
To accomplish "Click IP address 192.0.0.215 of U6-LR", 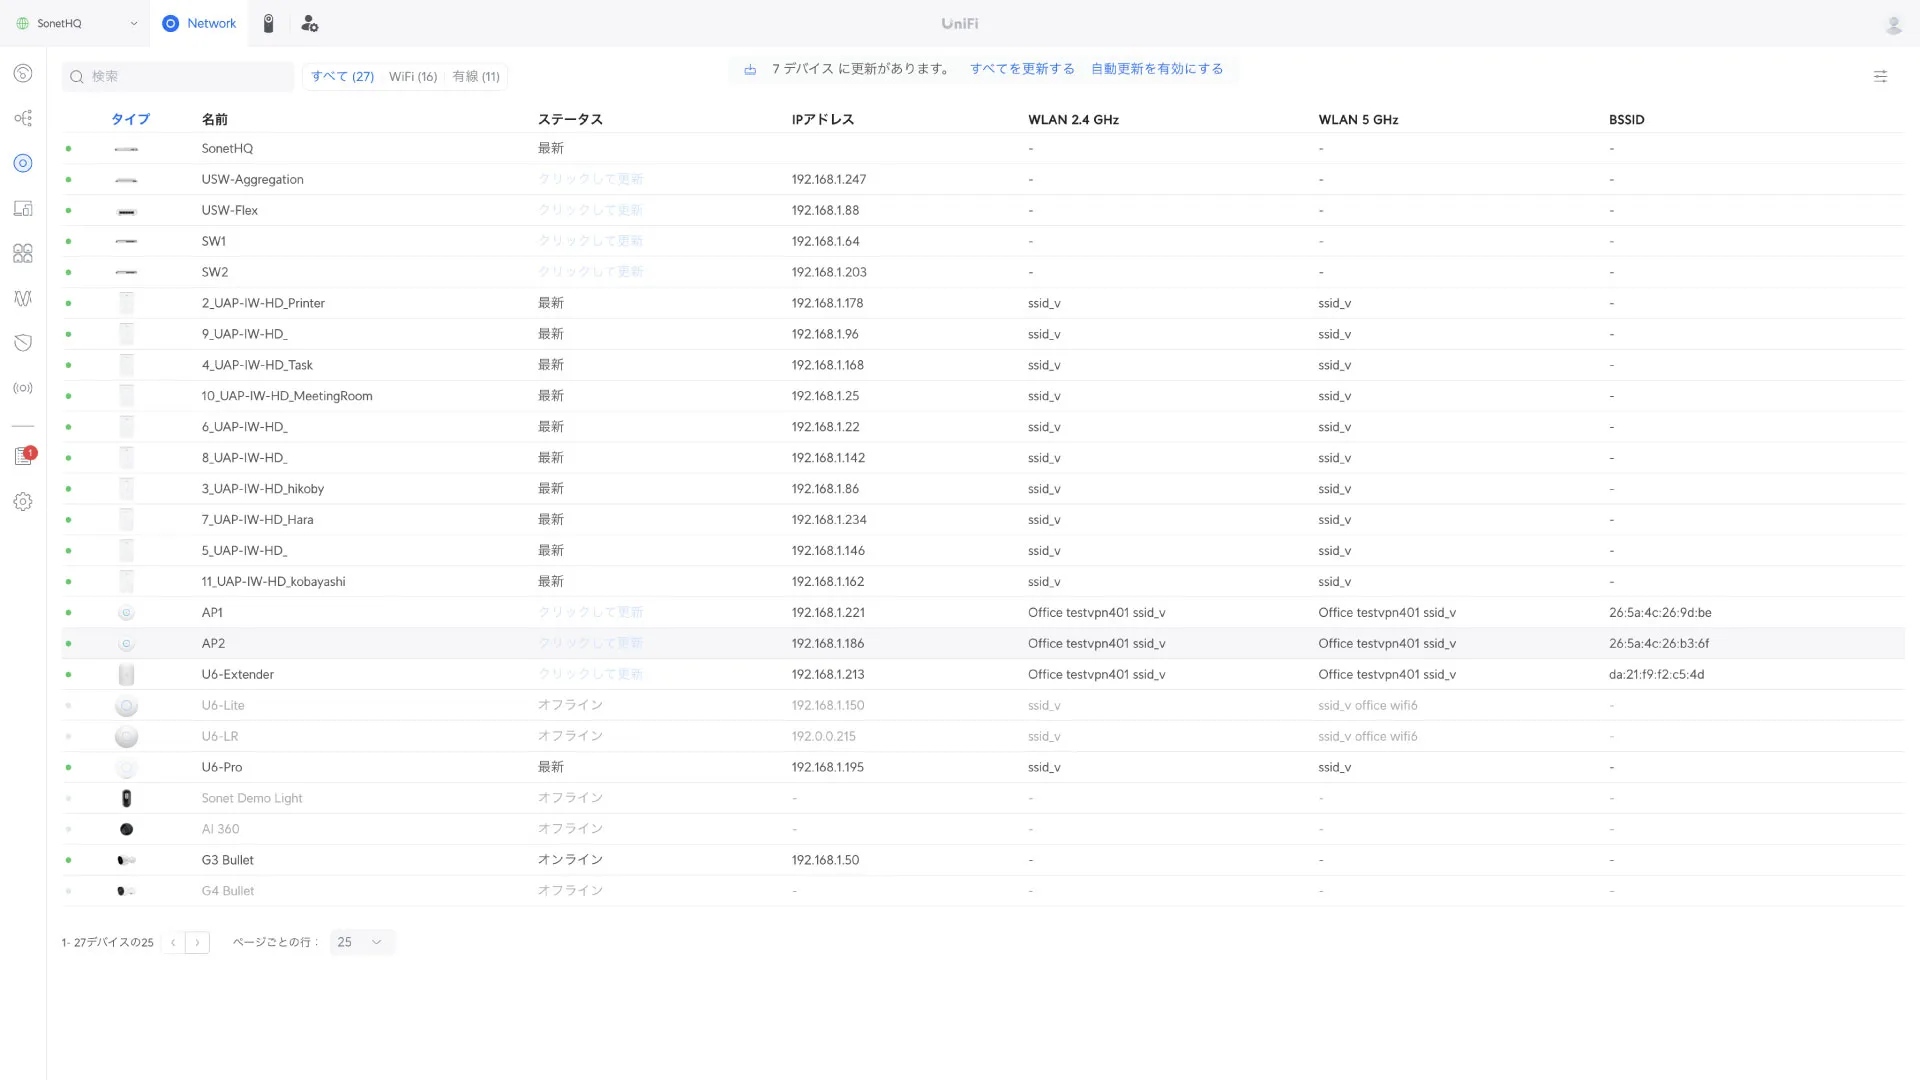I will 824,737.
